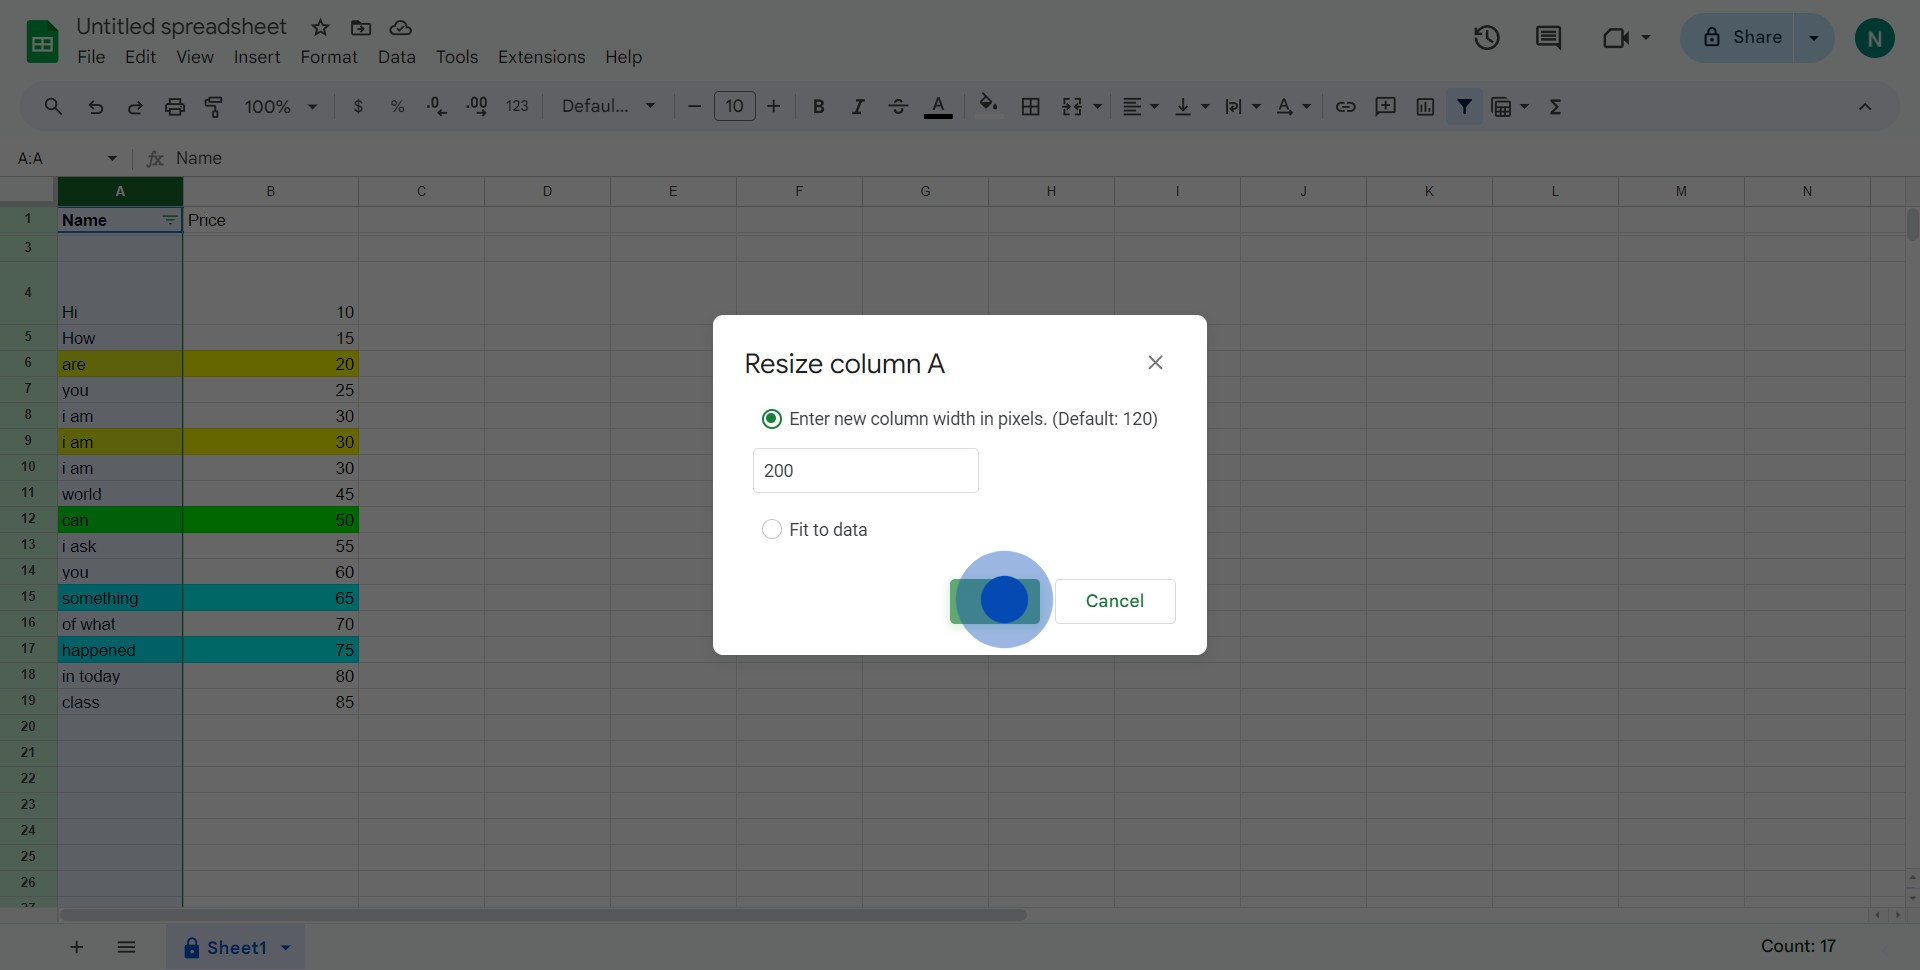This screenshot has width=1920, height=970.
Task: Redo the last action
Action: tap(135, 106)
